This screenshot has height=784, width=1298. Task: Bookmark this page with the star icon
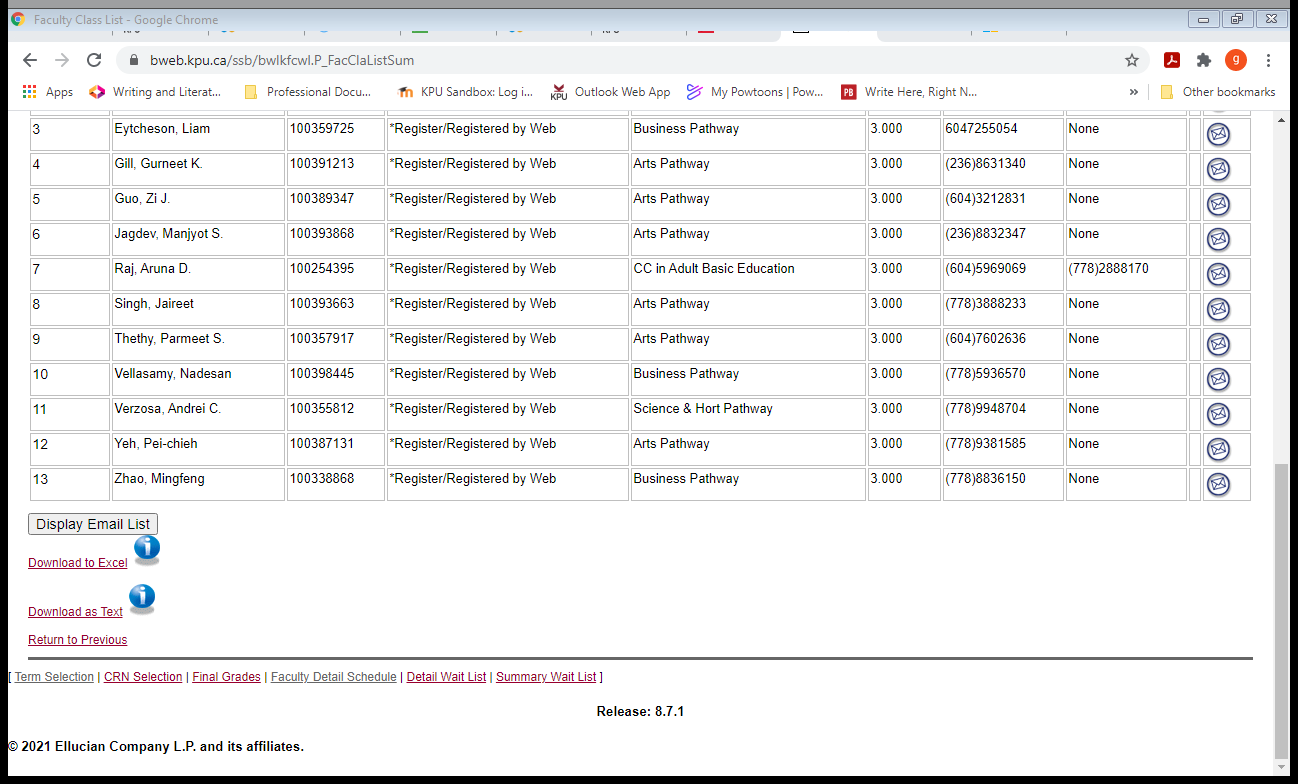(x=1132, y=60)
